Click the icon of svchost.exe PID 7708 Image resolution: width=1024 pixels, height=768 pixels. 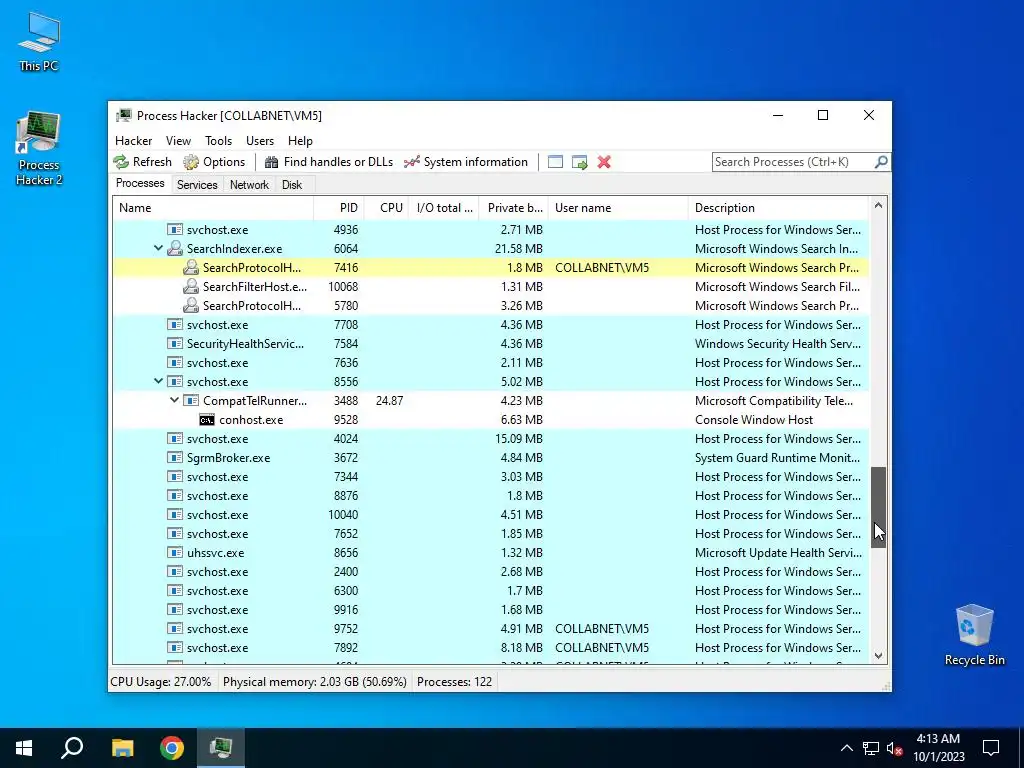[174, 325]
